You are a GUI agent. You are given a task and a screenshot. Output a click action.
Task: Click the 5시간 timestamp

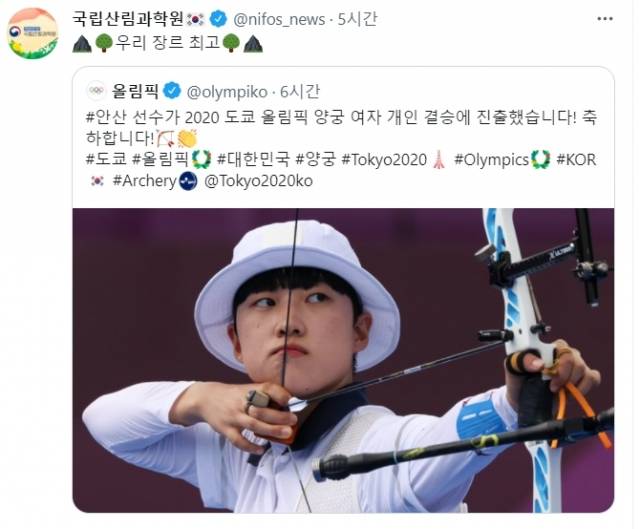click(x=357, y=19)
